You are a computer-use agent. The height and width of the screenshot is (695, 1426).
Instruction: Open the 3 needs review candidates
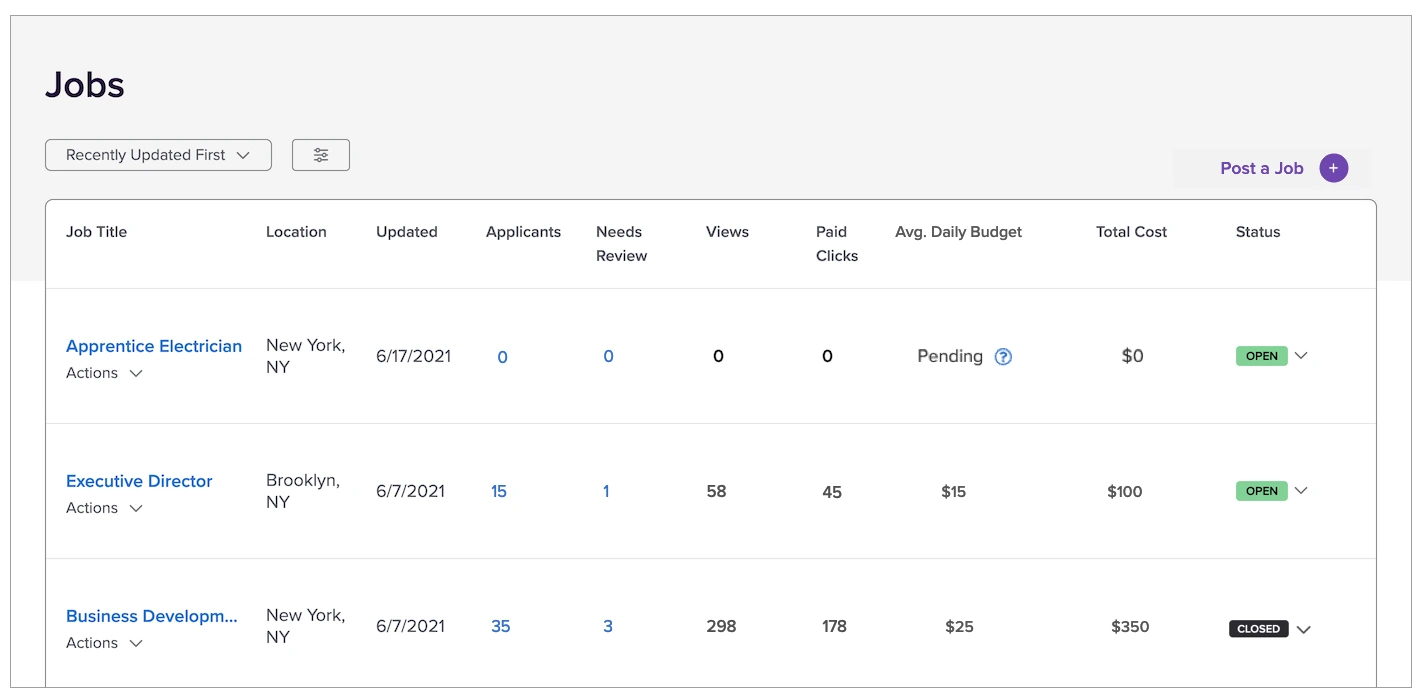coord(608,626)
